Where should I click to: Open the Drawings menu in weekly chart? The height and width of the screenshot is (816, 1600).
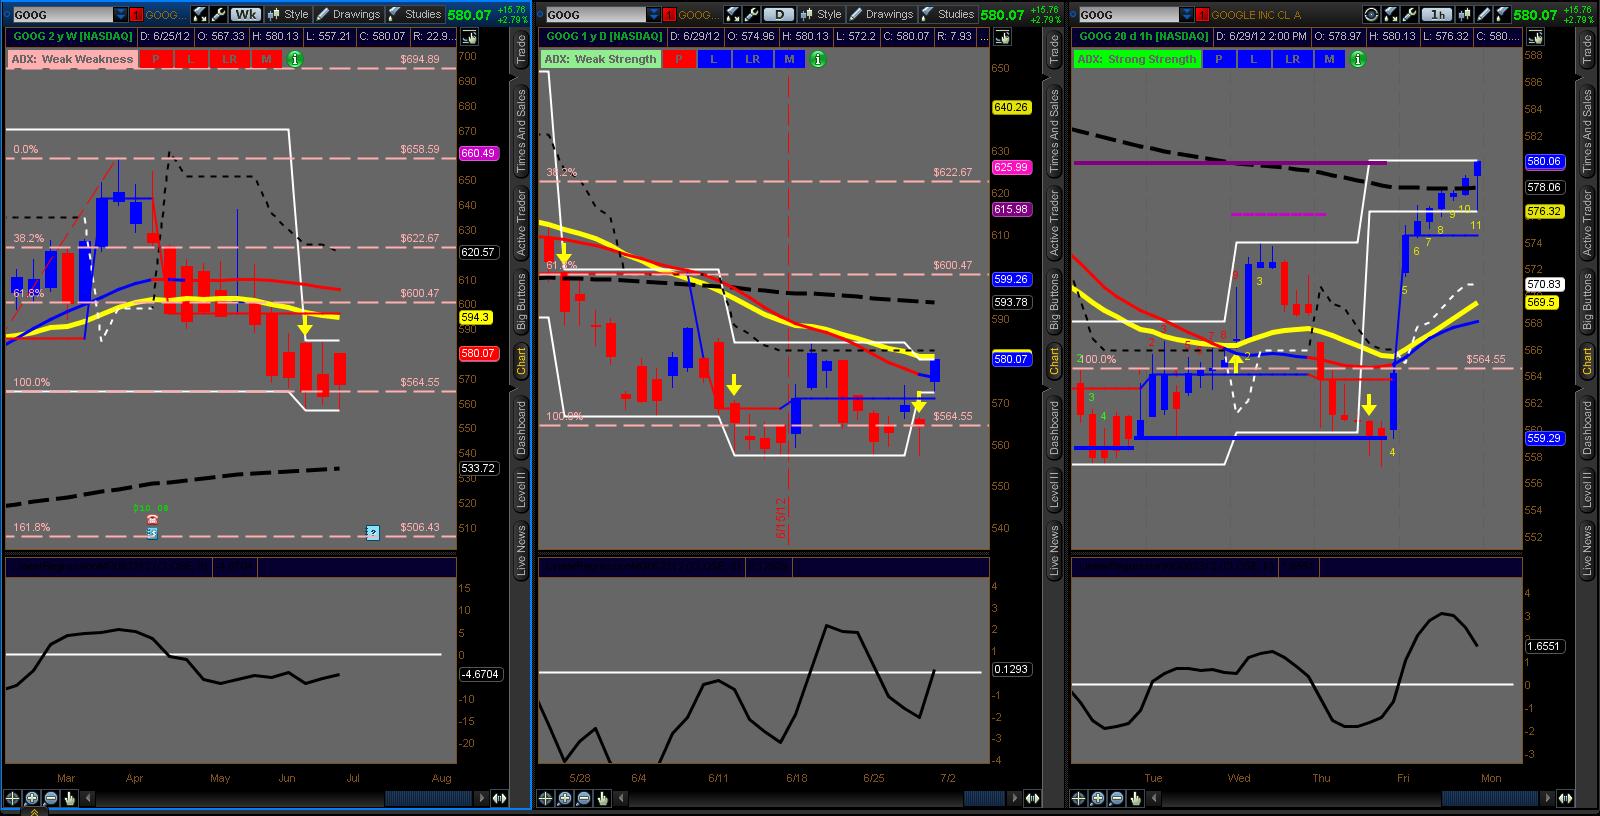point(348,14)
